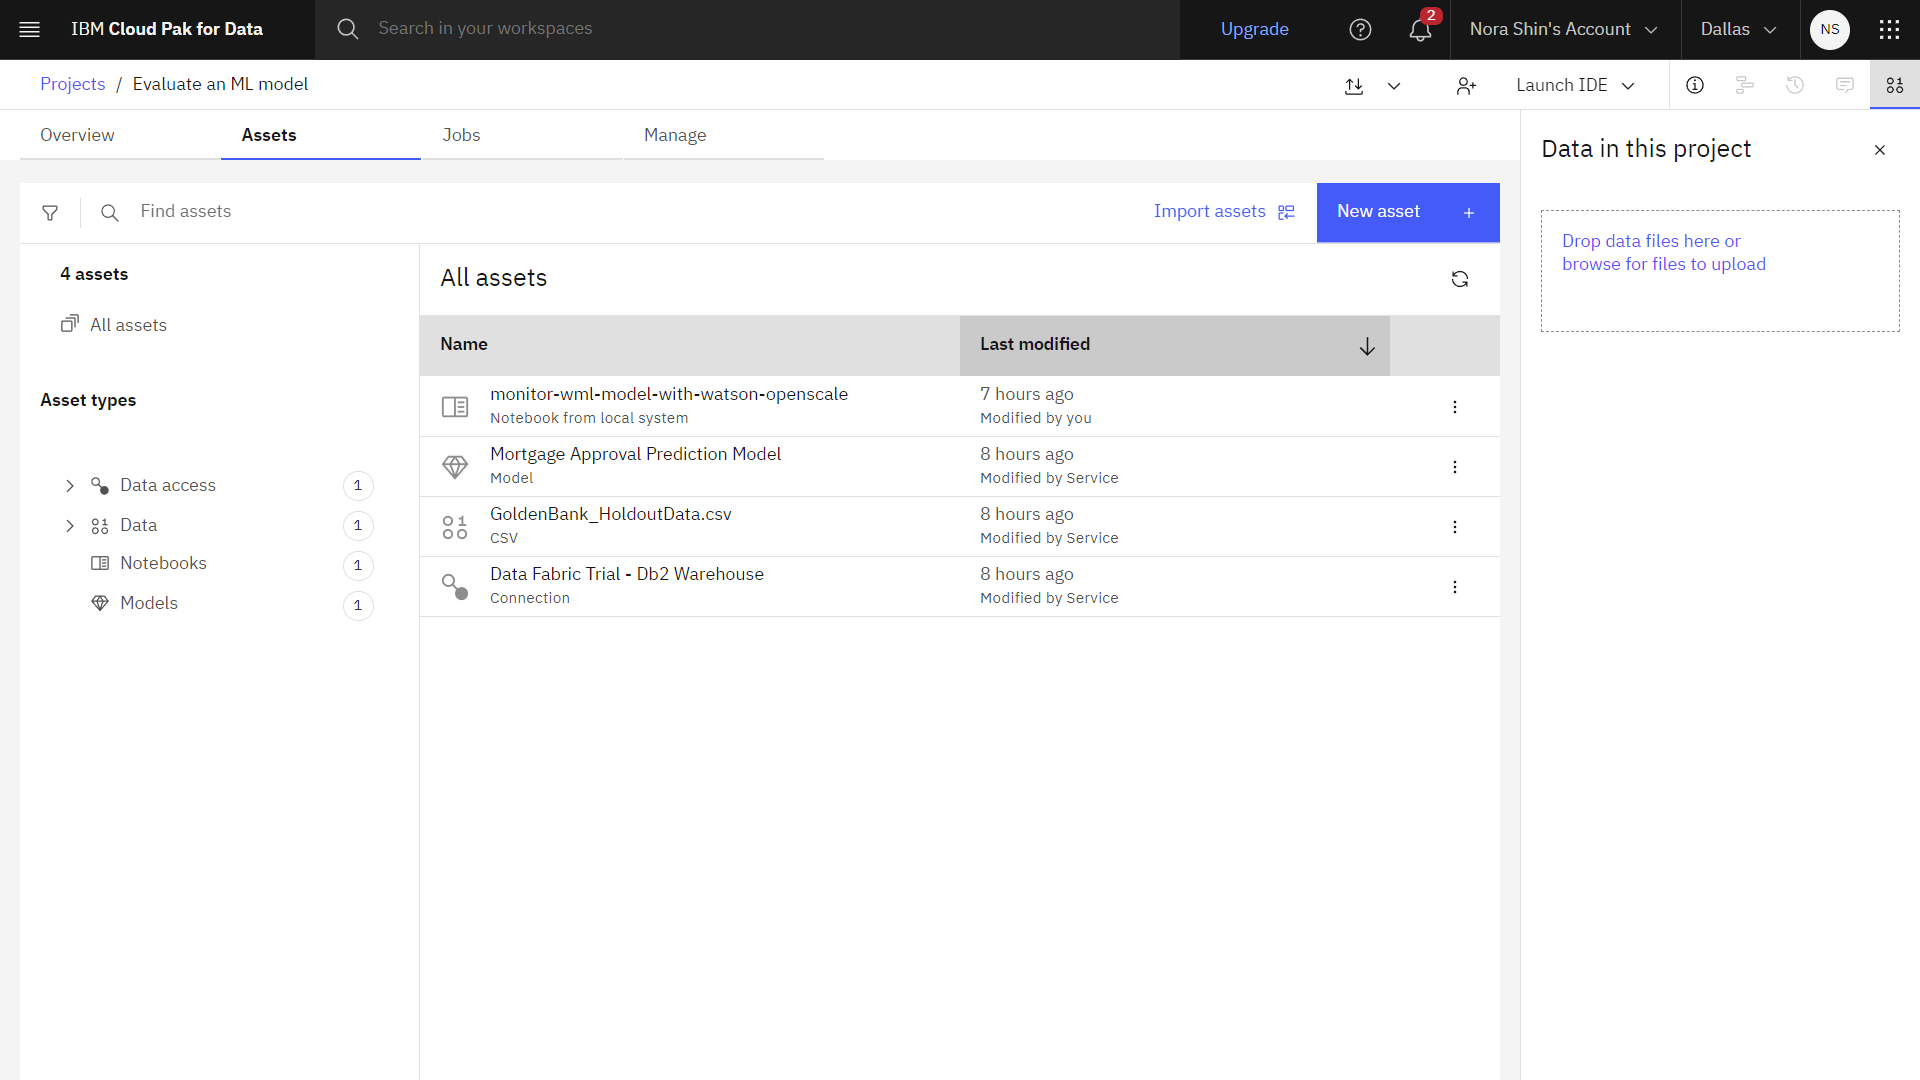Screen dimensions: 1920x1080
Task: Click the CSV data icon in GoldenBank row
Action: [455, 527]
